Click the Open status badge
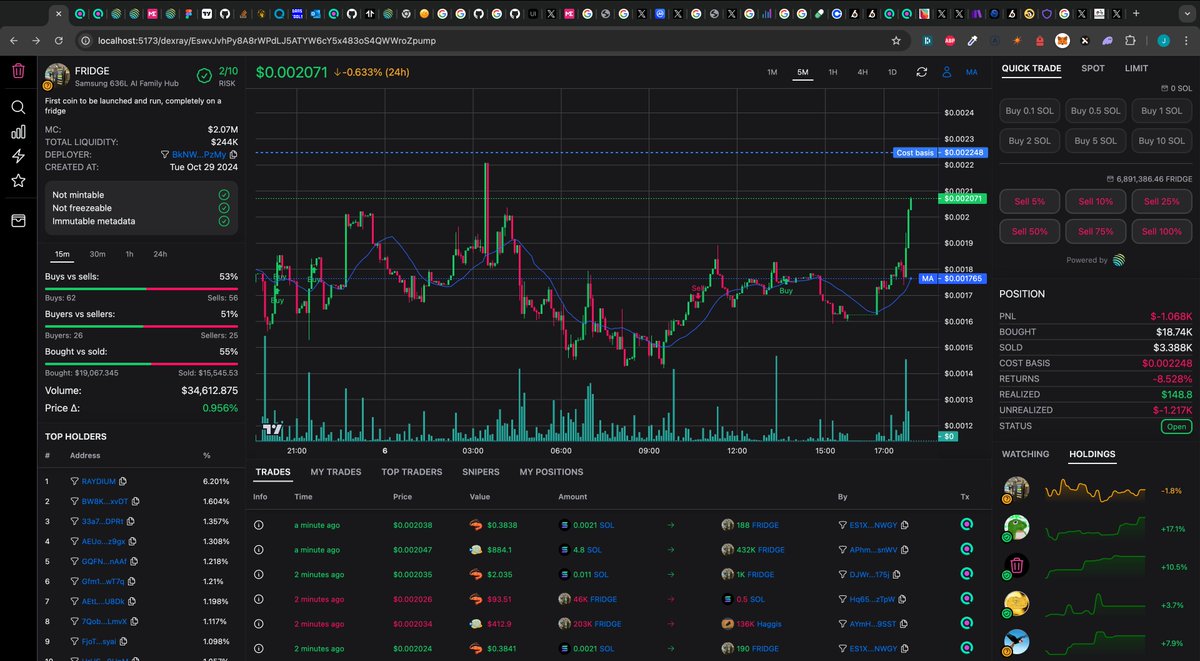 1176,427
